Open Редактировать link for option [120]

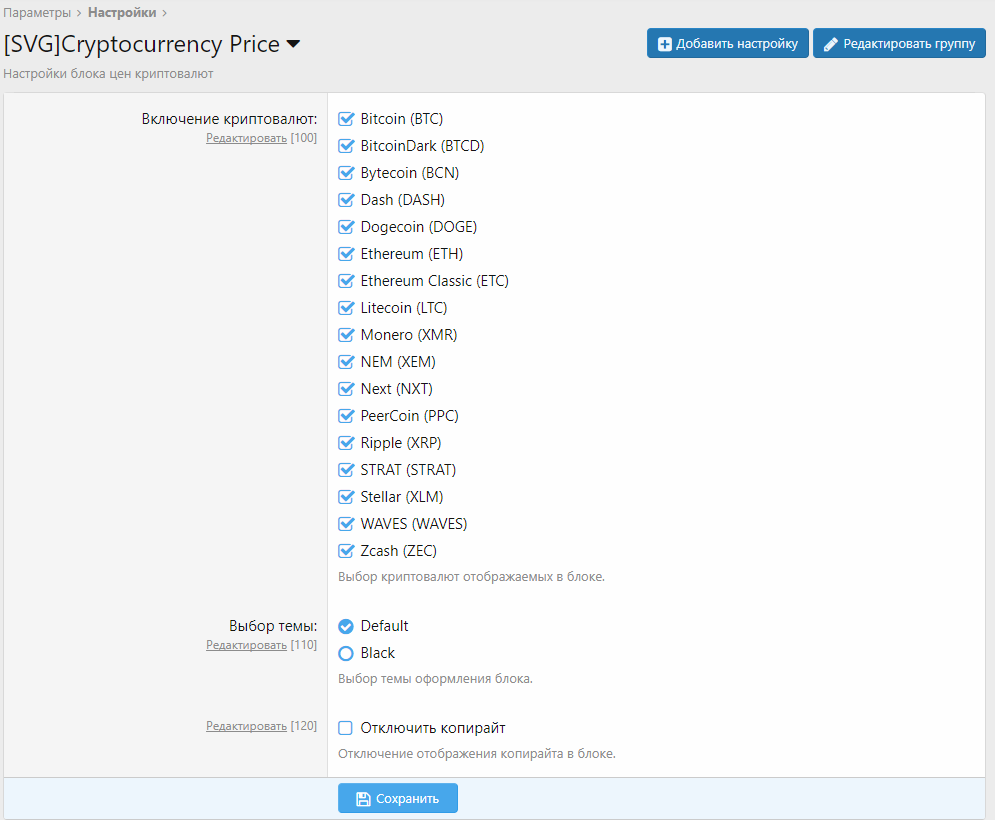[246, 726]
